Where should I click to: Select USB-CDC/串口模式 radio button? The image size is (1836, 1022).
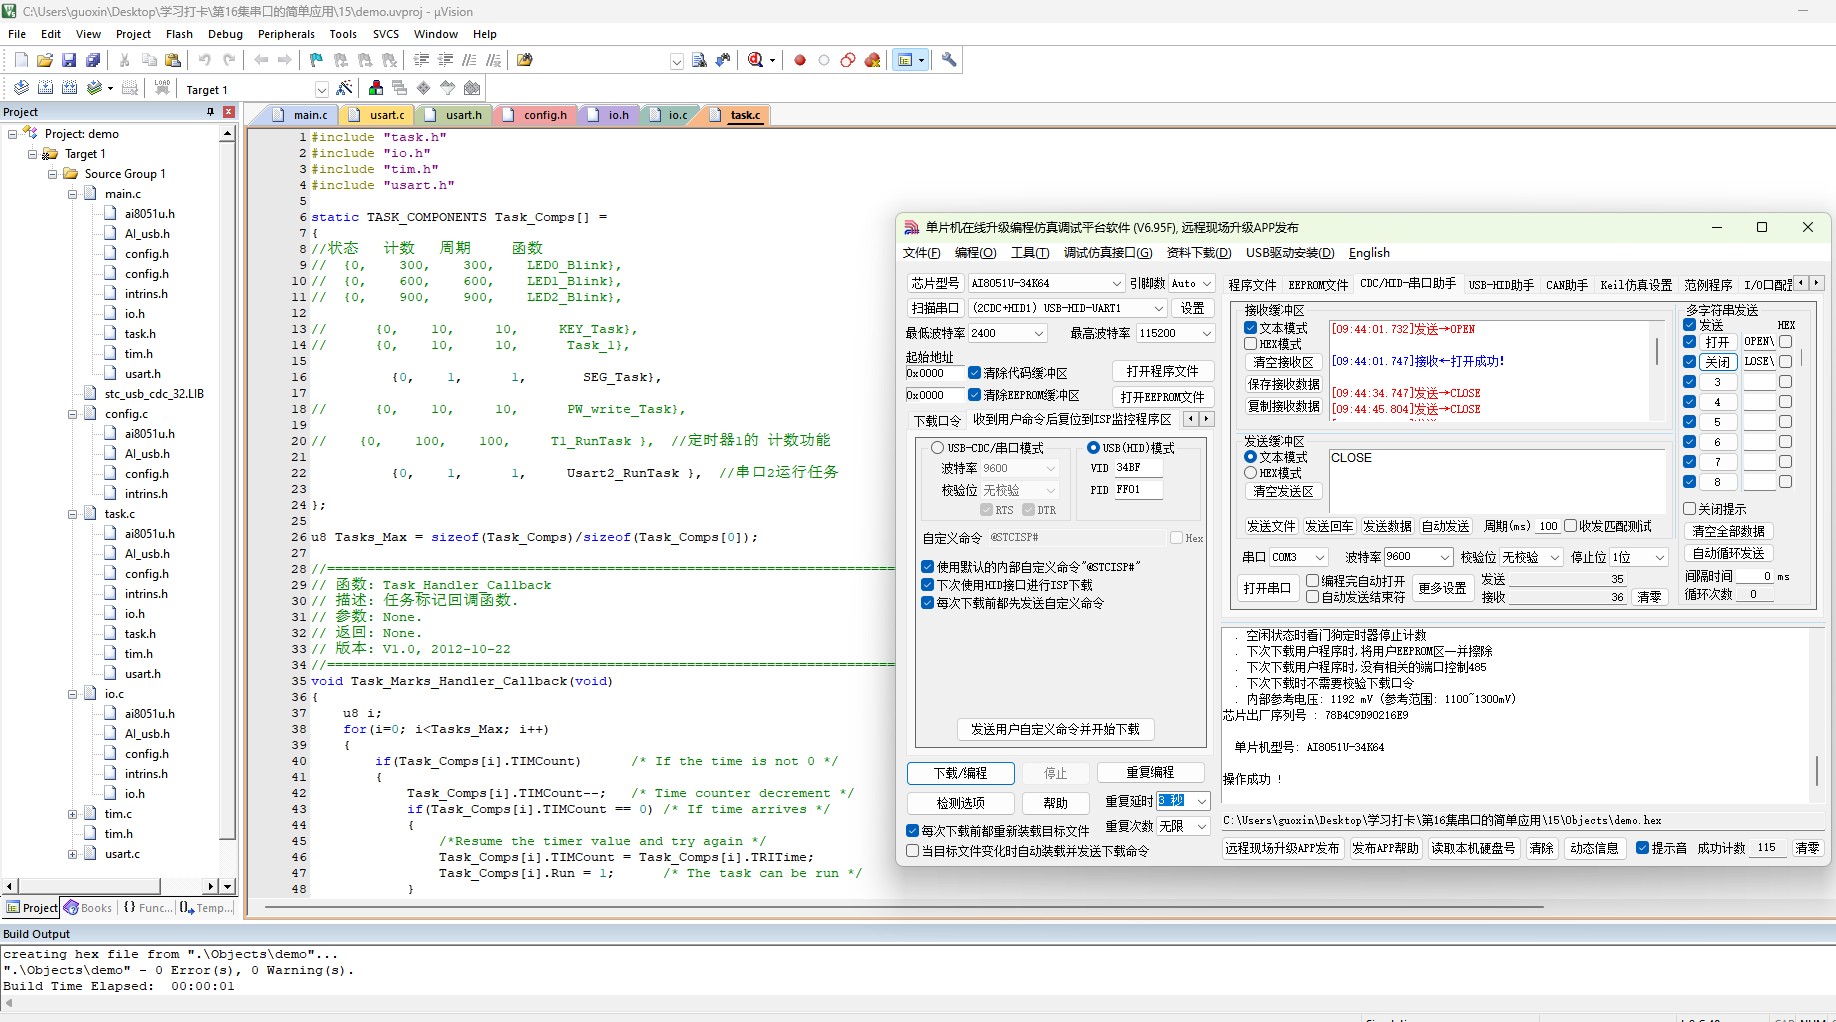(937, 448)
